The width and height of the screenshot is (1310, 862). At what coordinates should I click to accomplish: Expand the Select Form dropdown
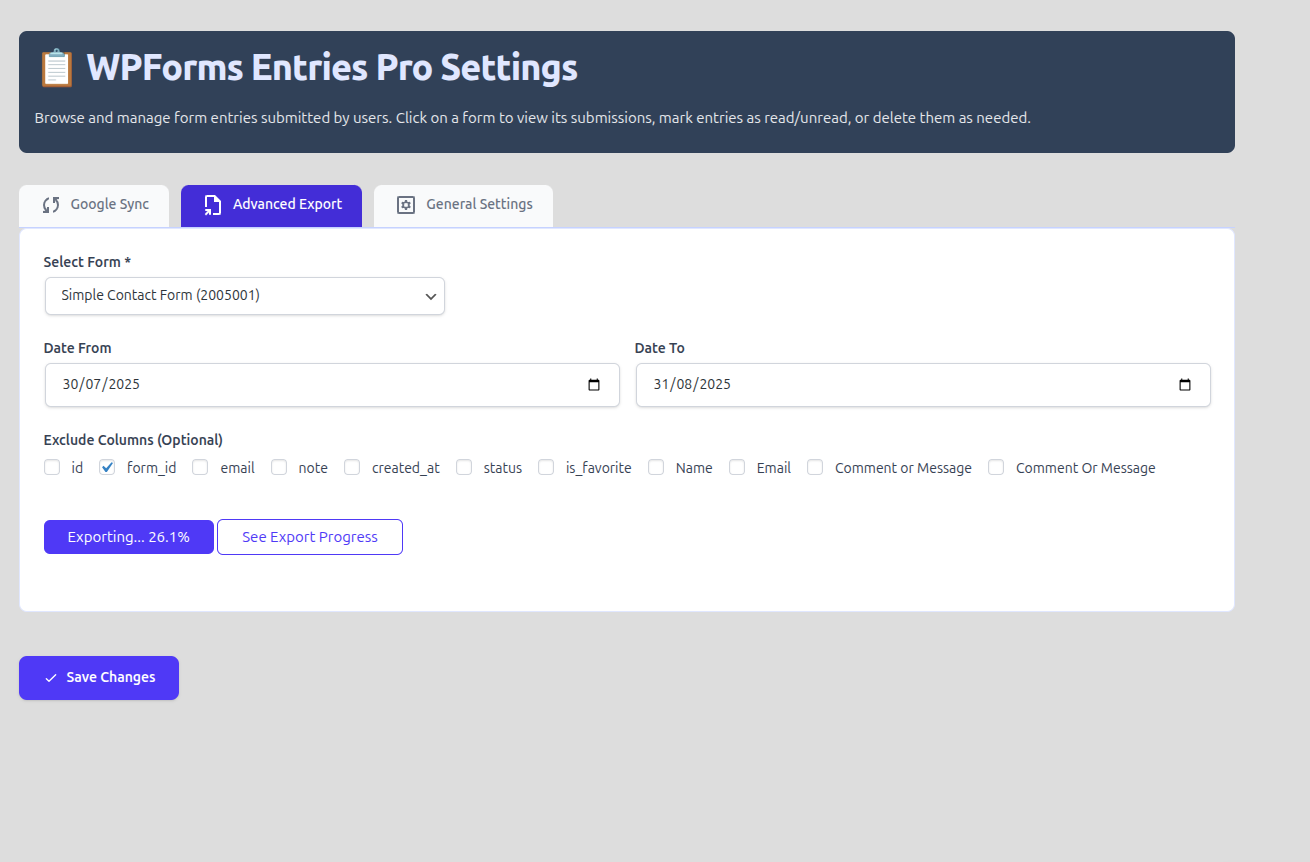pos(245,296)
